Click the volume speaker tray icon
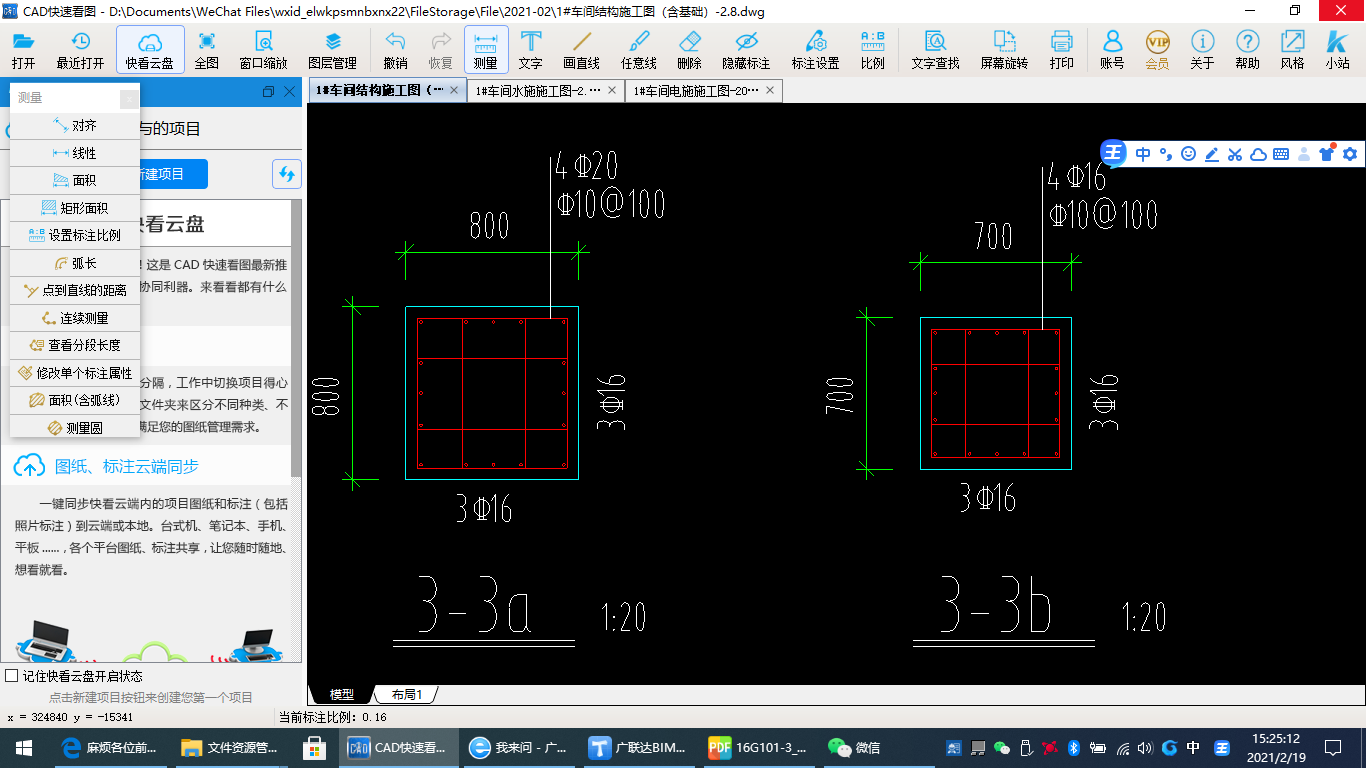Screen dimensions: 1366x768 point(1145,747)
